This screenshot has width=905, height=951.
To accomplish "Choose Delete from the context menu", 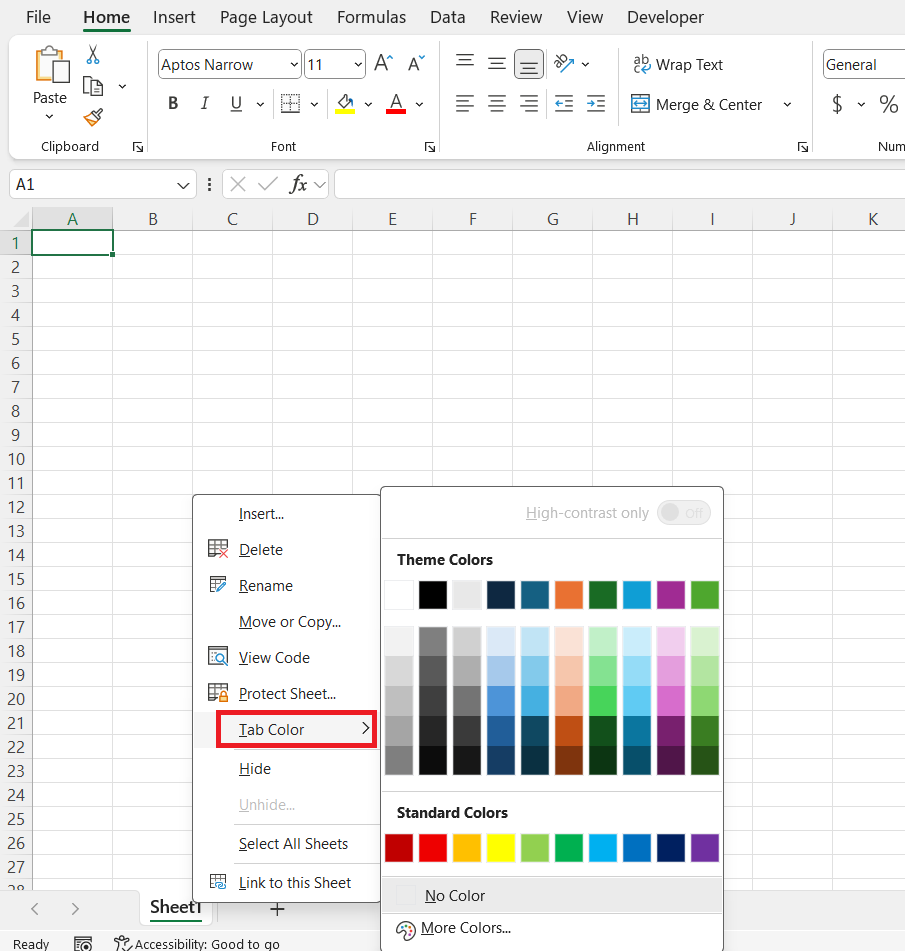I will (x=286, y=549).
